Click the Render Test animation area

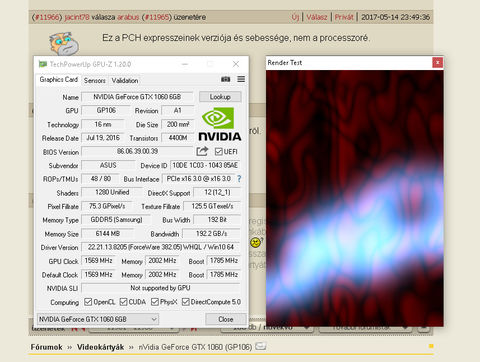pyautogui.click(x=355, y=198)
